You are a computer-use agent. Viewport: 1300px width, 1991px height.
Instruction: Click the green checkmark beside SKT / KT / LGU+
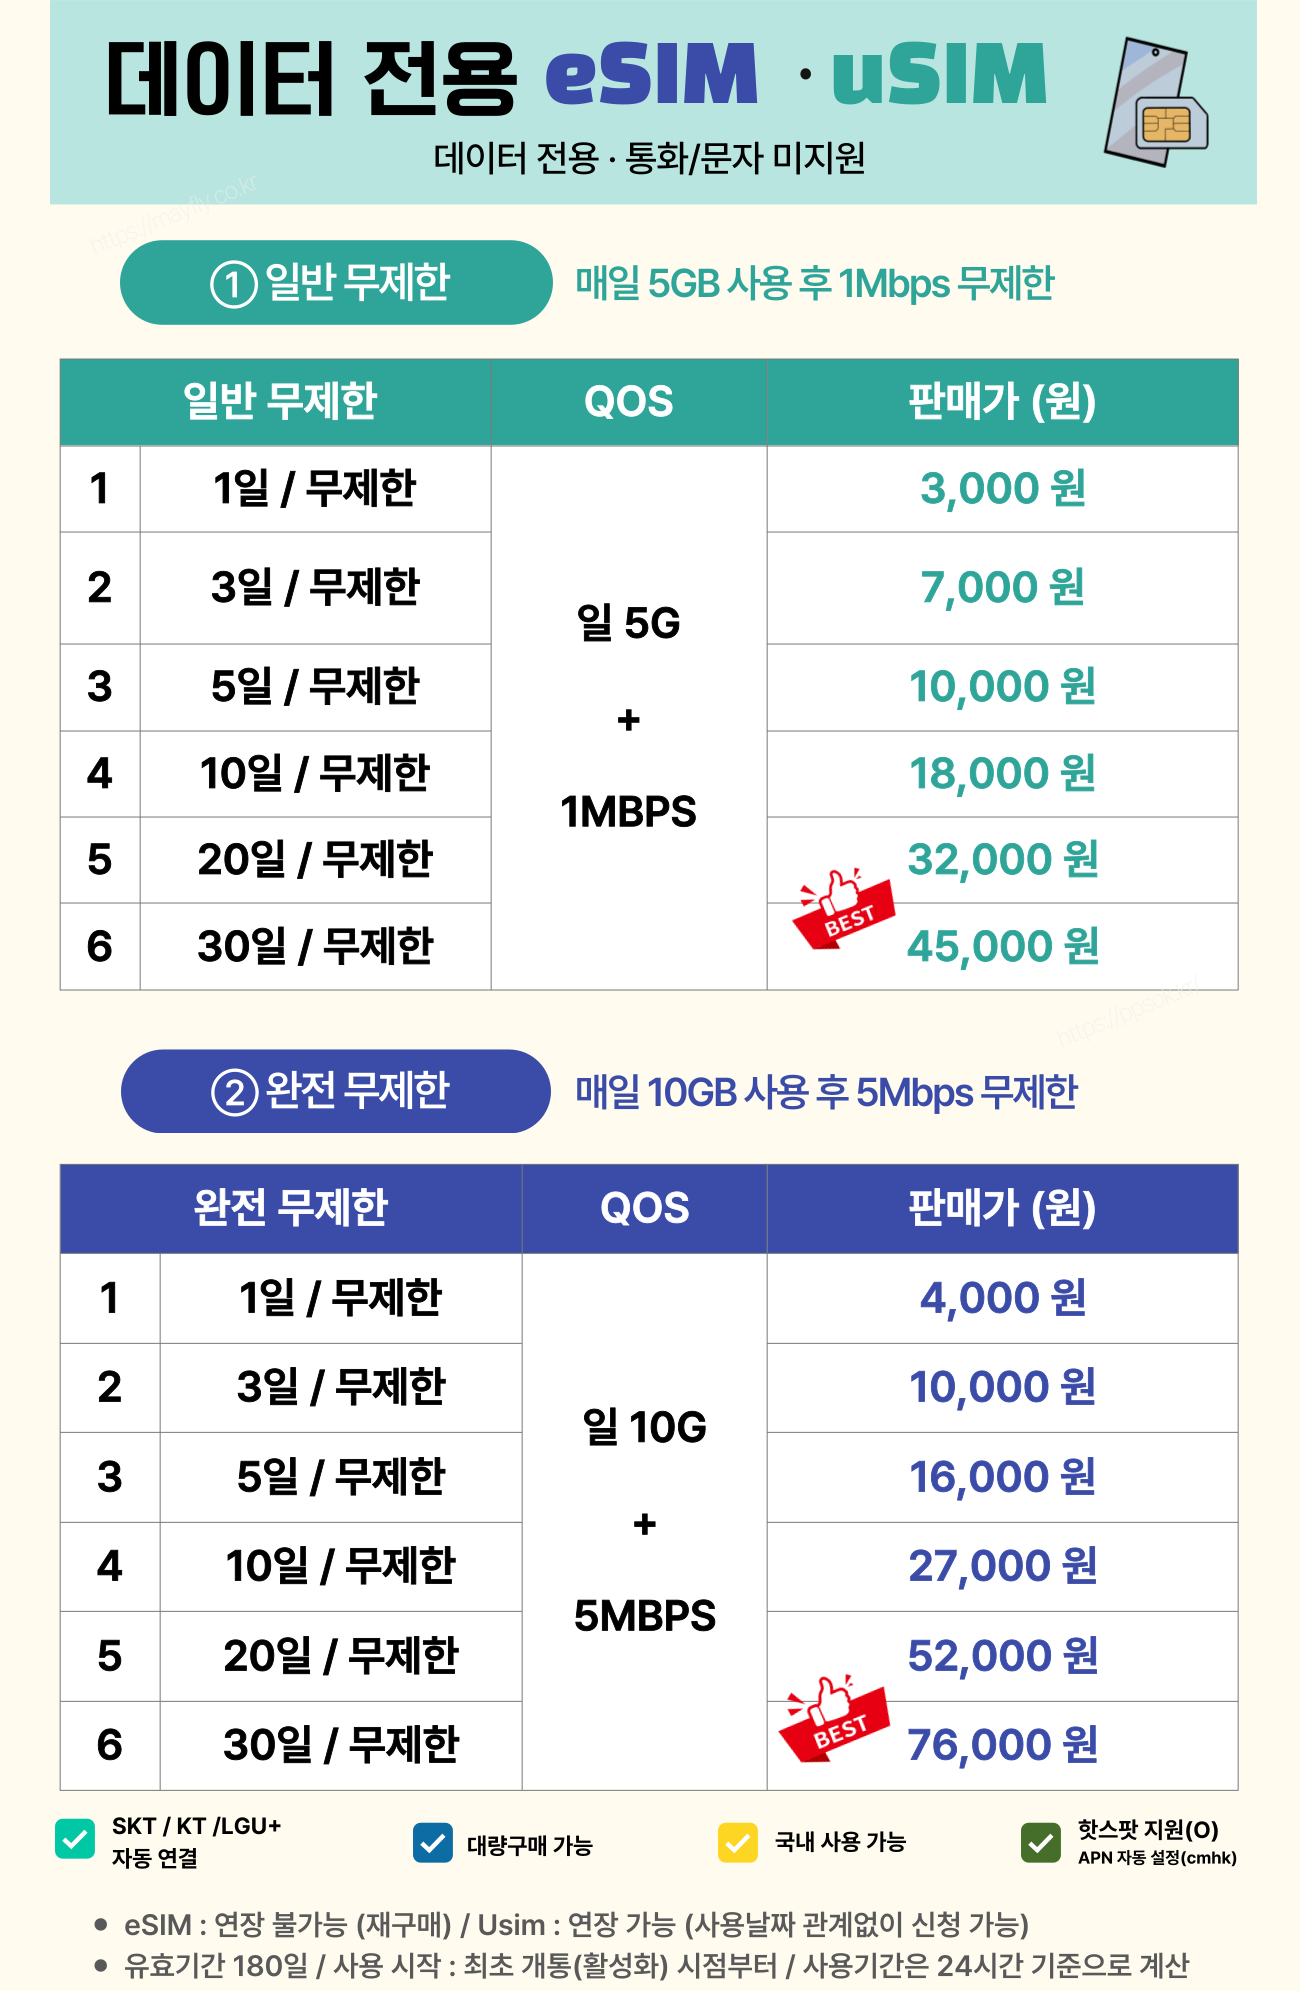(x=75, y=1839)
